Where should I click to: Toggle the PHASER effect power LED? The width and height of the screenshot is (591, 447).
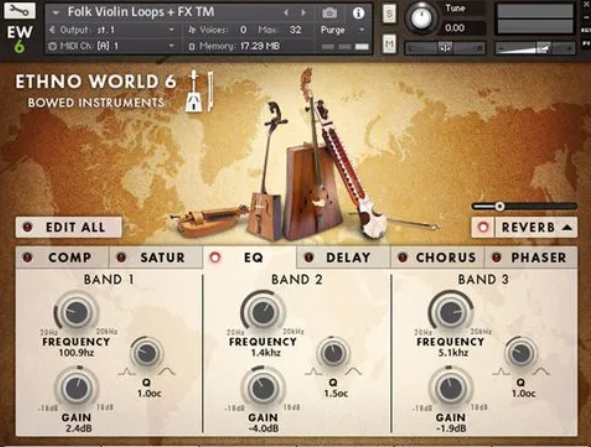coord(496,257)
